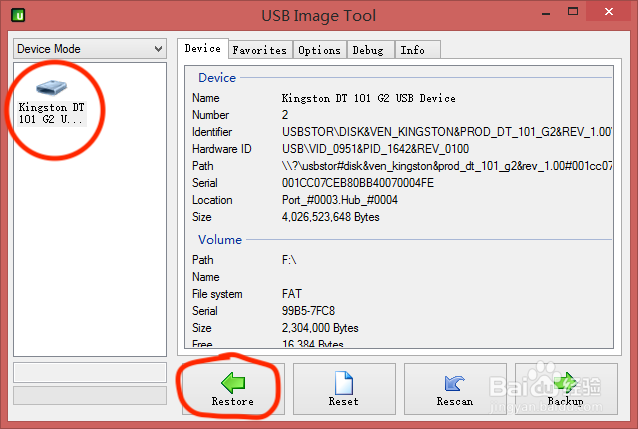Maximize the USB Image Tool window
Viewport: 638px width, 429px height.
(573, 12)
